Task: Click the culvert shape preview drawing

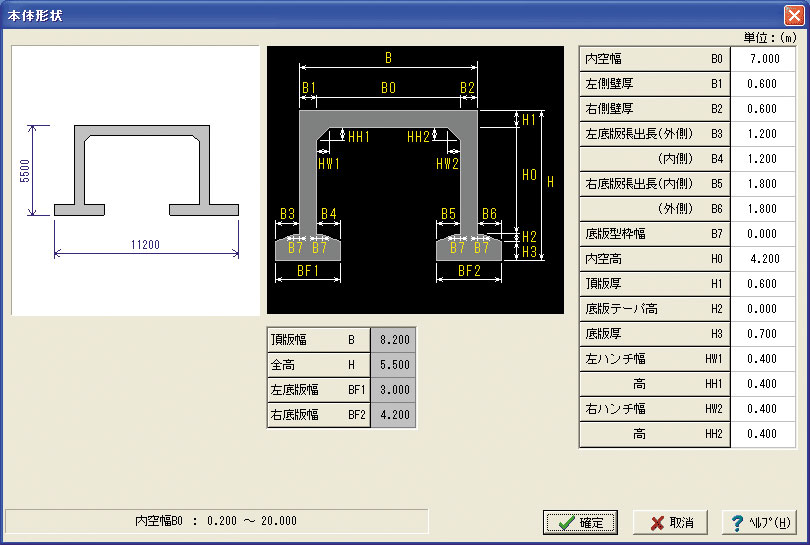Action: (135, 180)
